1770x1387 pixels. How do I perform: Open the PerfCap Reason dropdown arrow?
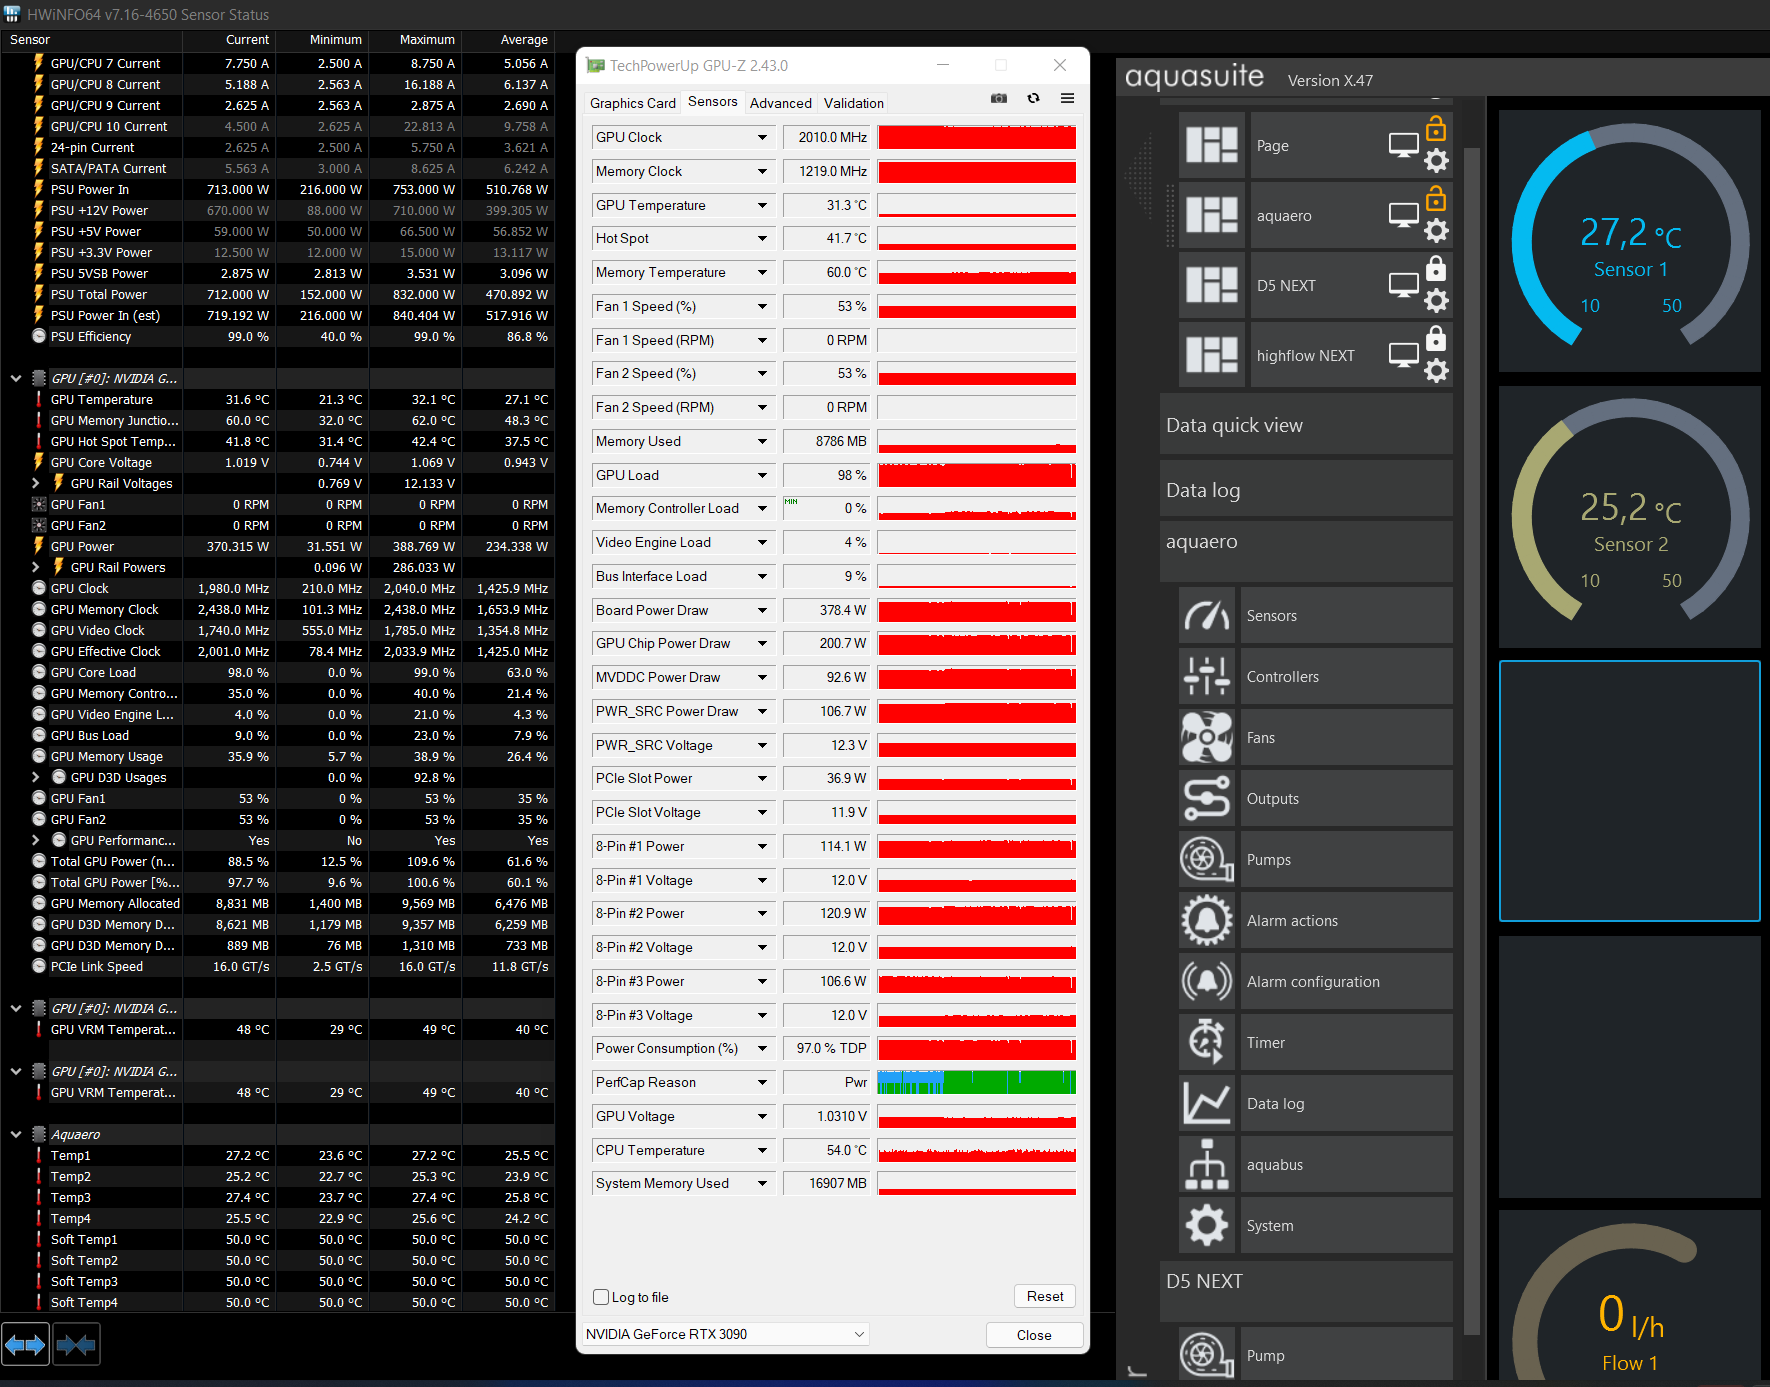762,1083
